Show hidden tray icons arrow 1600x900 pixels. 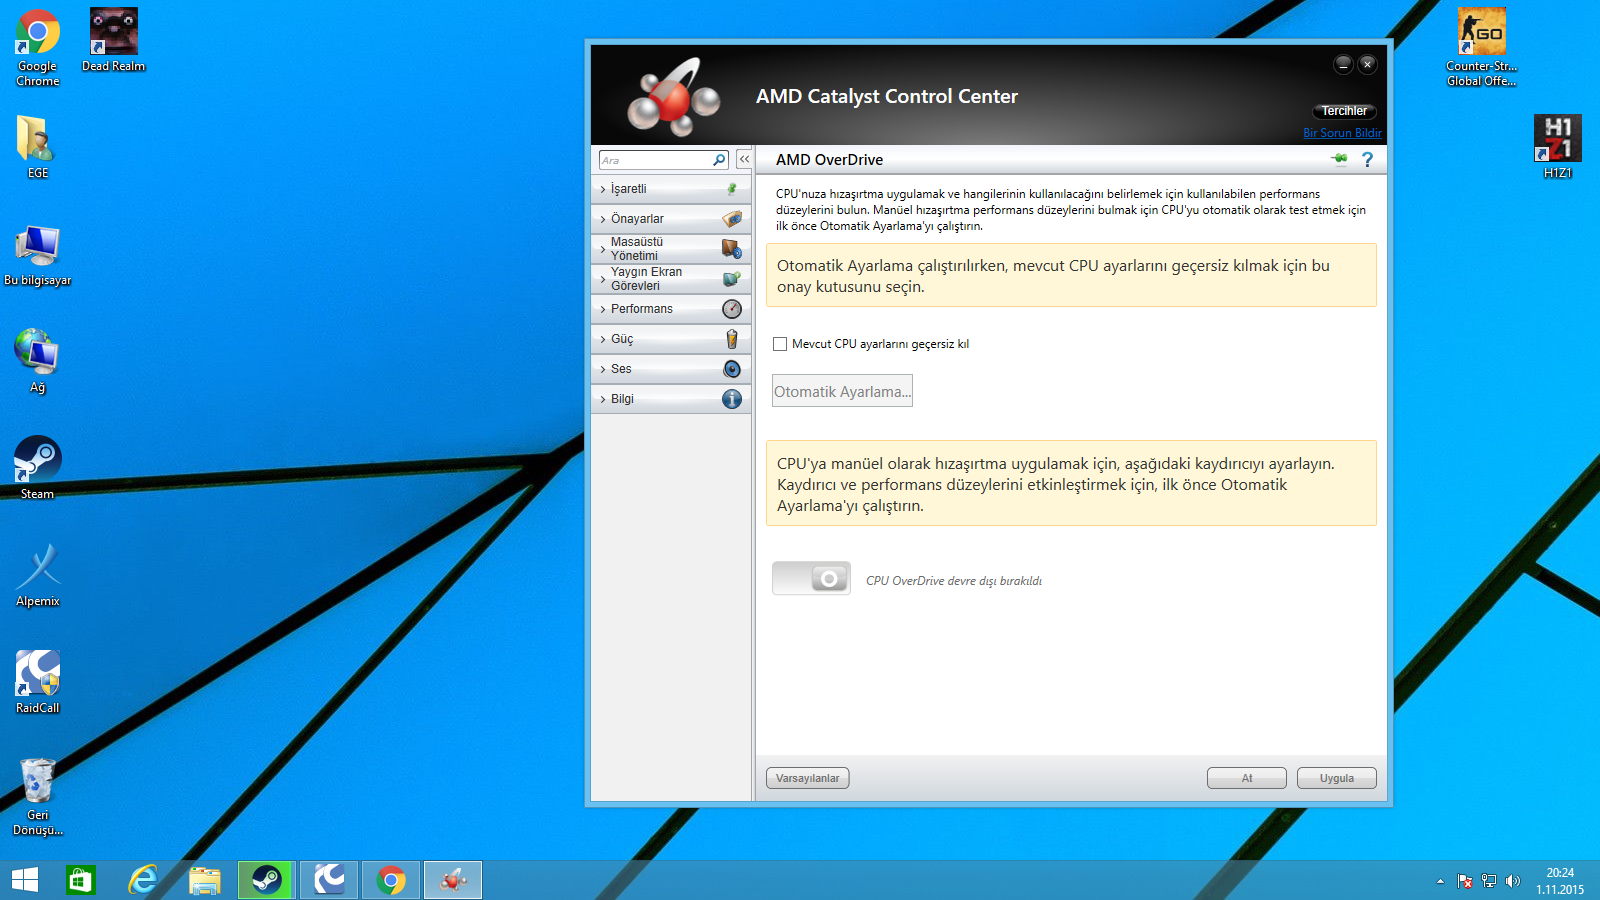tap(1440, 881)
